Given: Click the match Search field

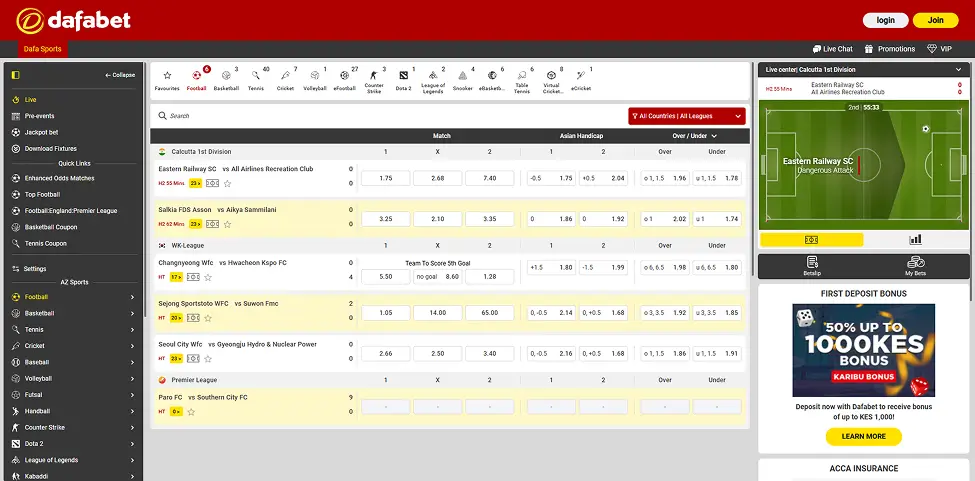Looking at the screenshot, I should coord(390,116).
